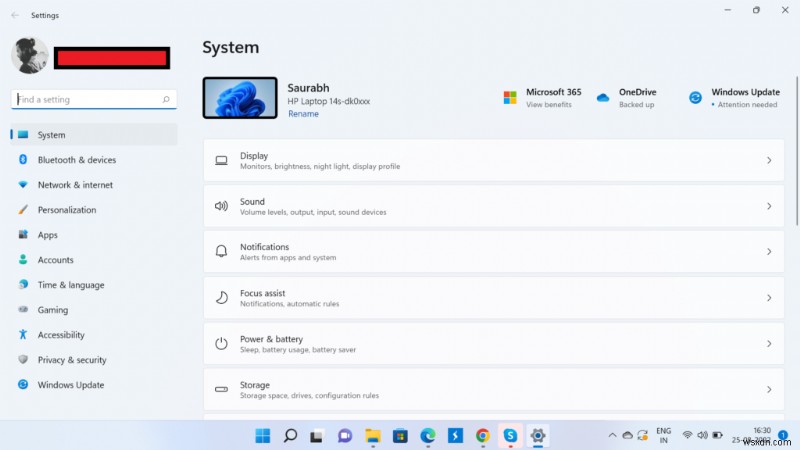This screenshot has height=450, width=800.
Task: Expand the Storage settings chevron
Action: [x=769, y=390]
